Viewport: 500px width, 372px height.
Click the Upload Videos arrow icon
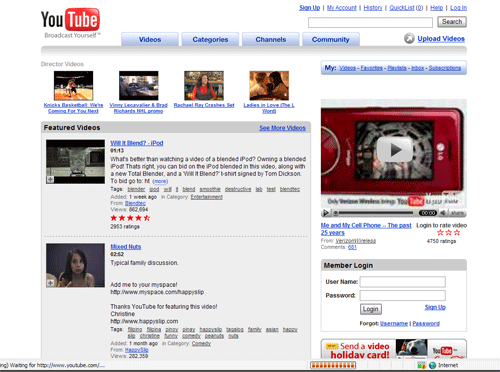(x=409, y=39)
